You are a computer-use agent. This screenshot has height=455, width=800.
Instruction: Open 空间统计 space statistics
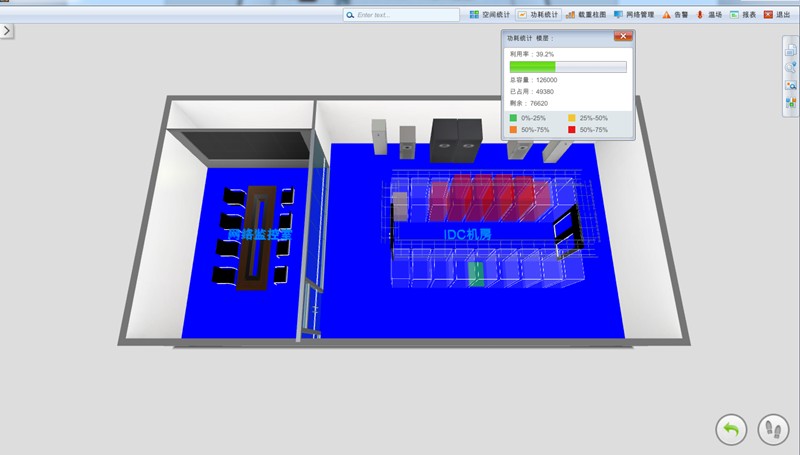tap(490, 15)
